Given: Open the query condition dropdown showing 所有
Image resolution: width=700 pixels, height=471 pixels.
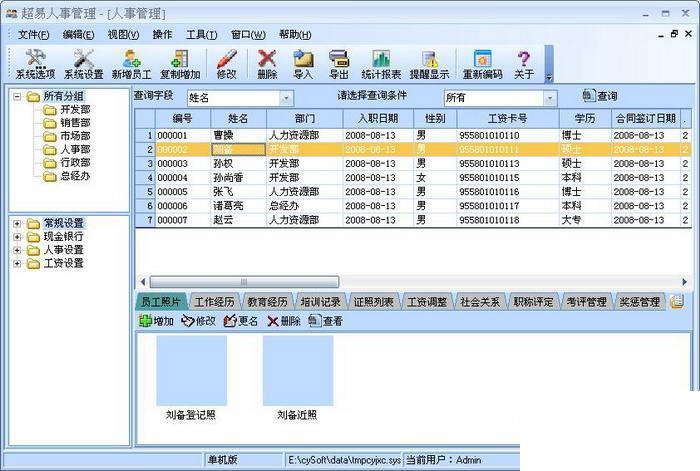Looking at the screenshot, I should [x=550, y=98].
